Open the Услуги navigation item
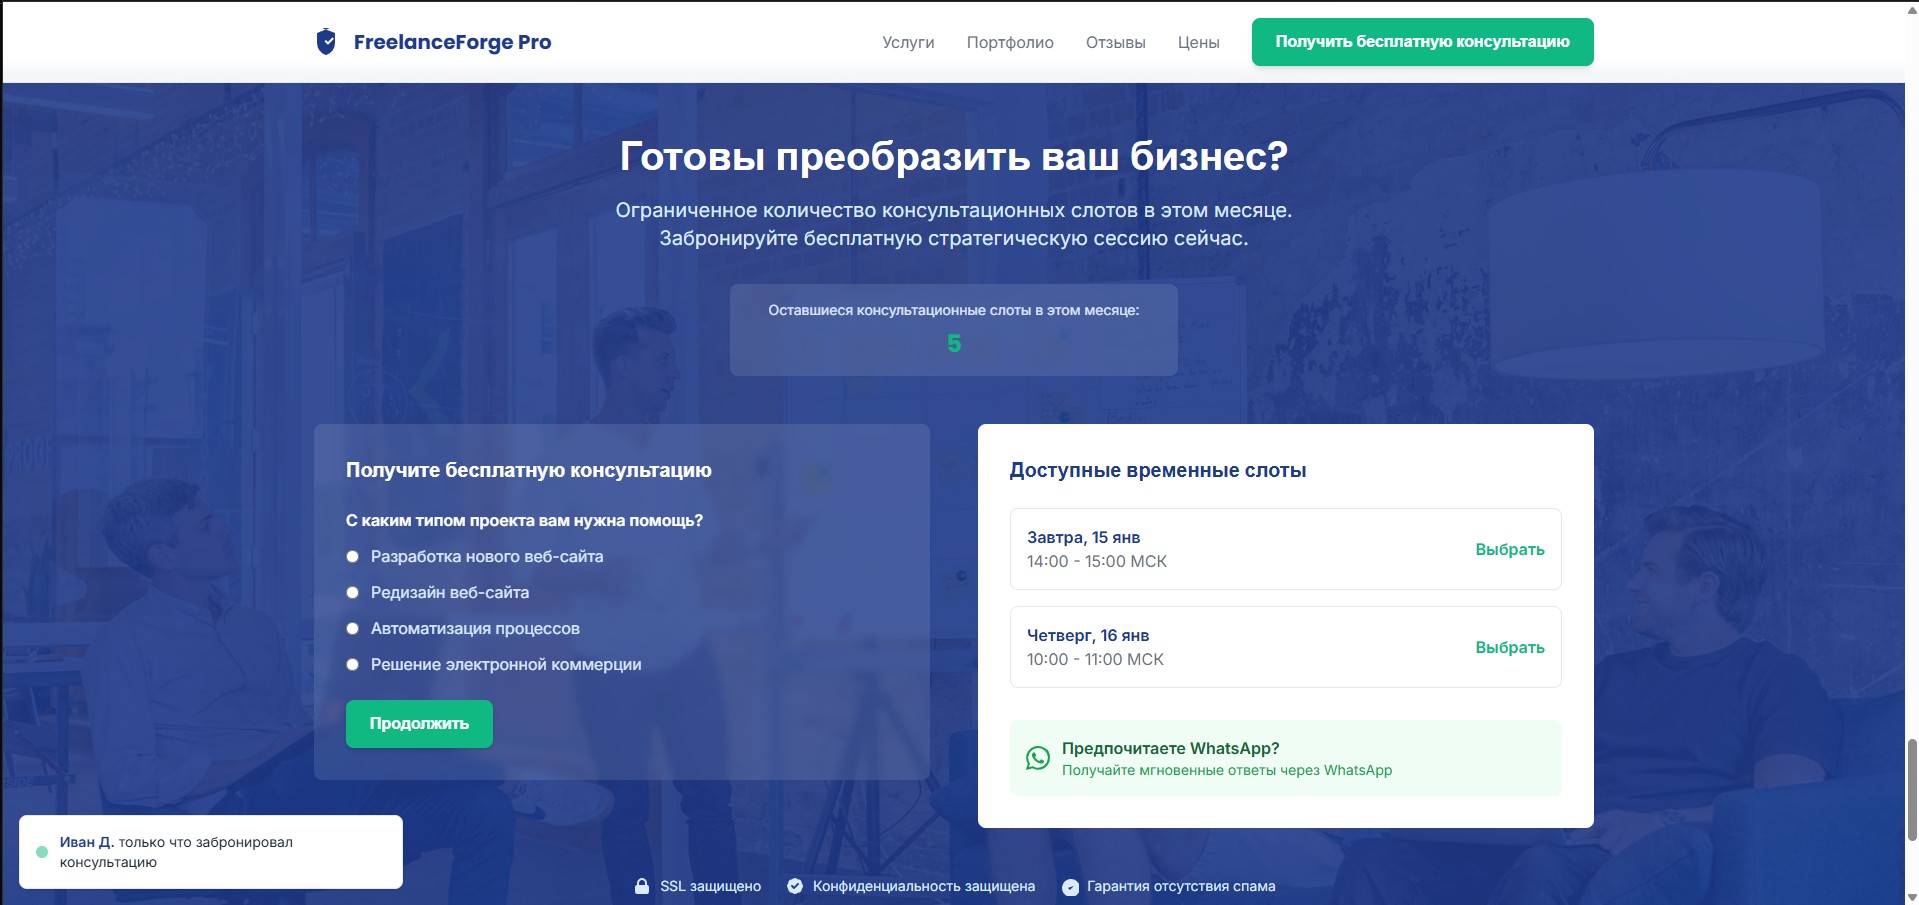The height and width of the screenshot is (905, 1919). coord(908,42)
